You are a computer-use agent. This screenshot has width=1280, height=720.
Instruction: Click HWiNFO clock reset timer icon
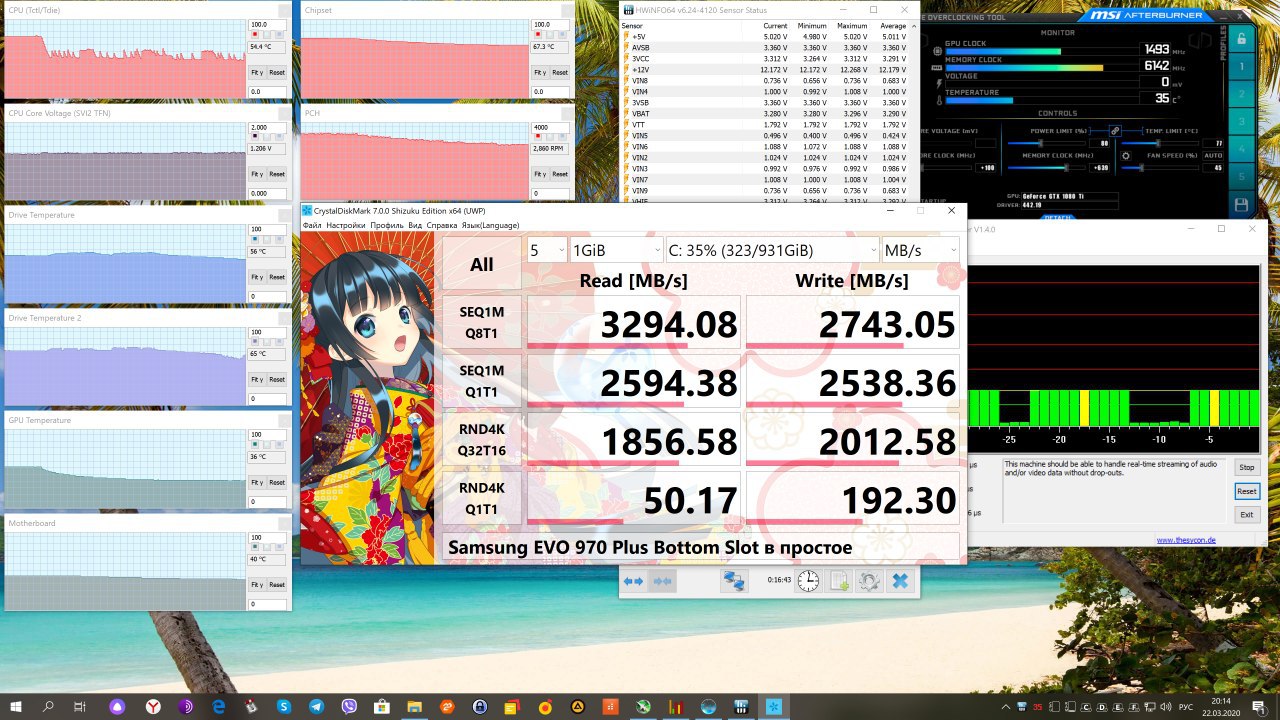tap(808, 581)
